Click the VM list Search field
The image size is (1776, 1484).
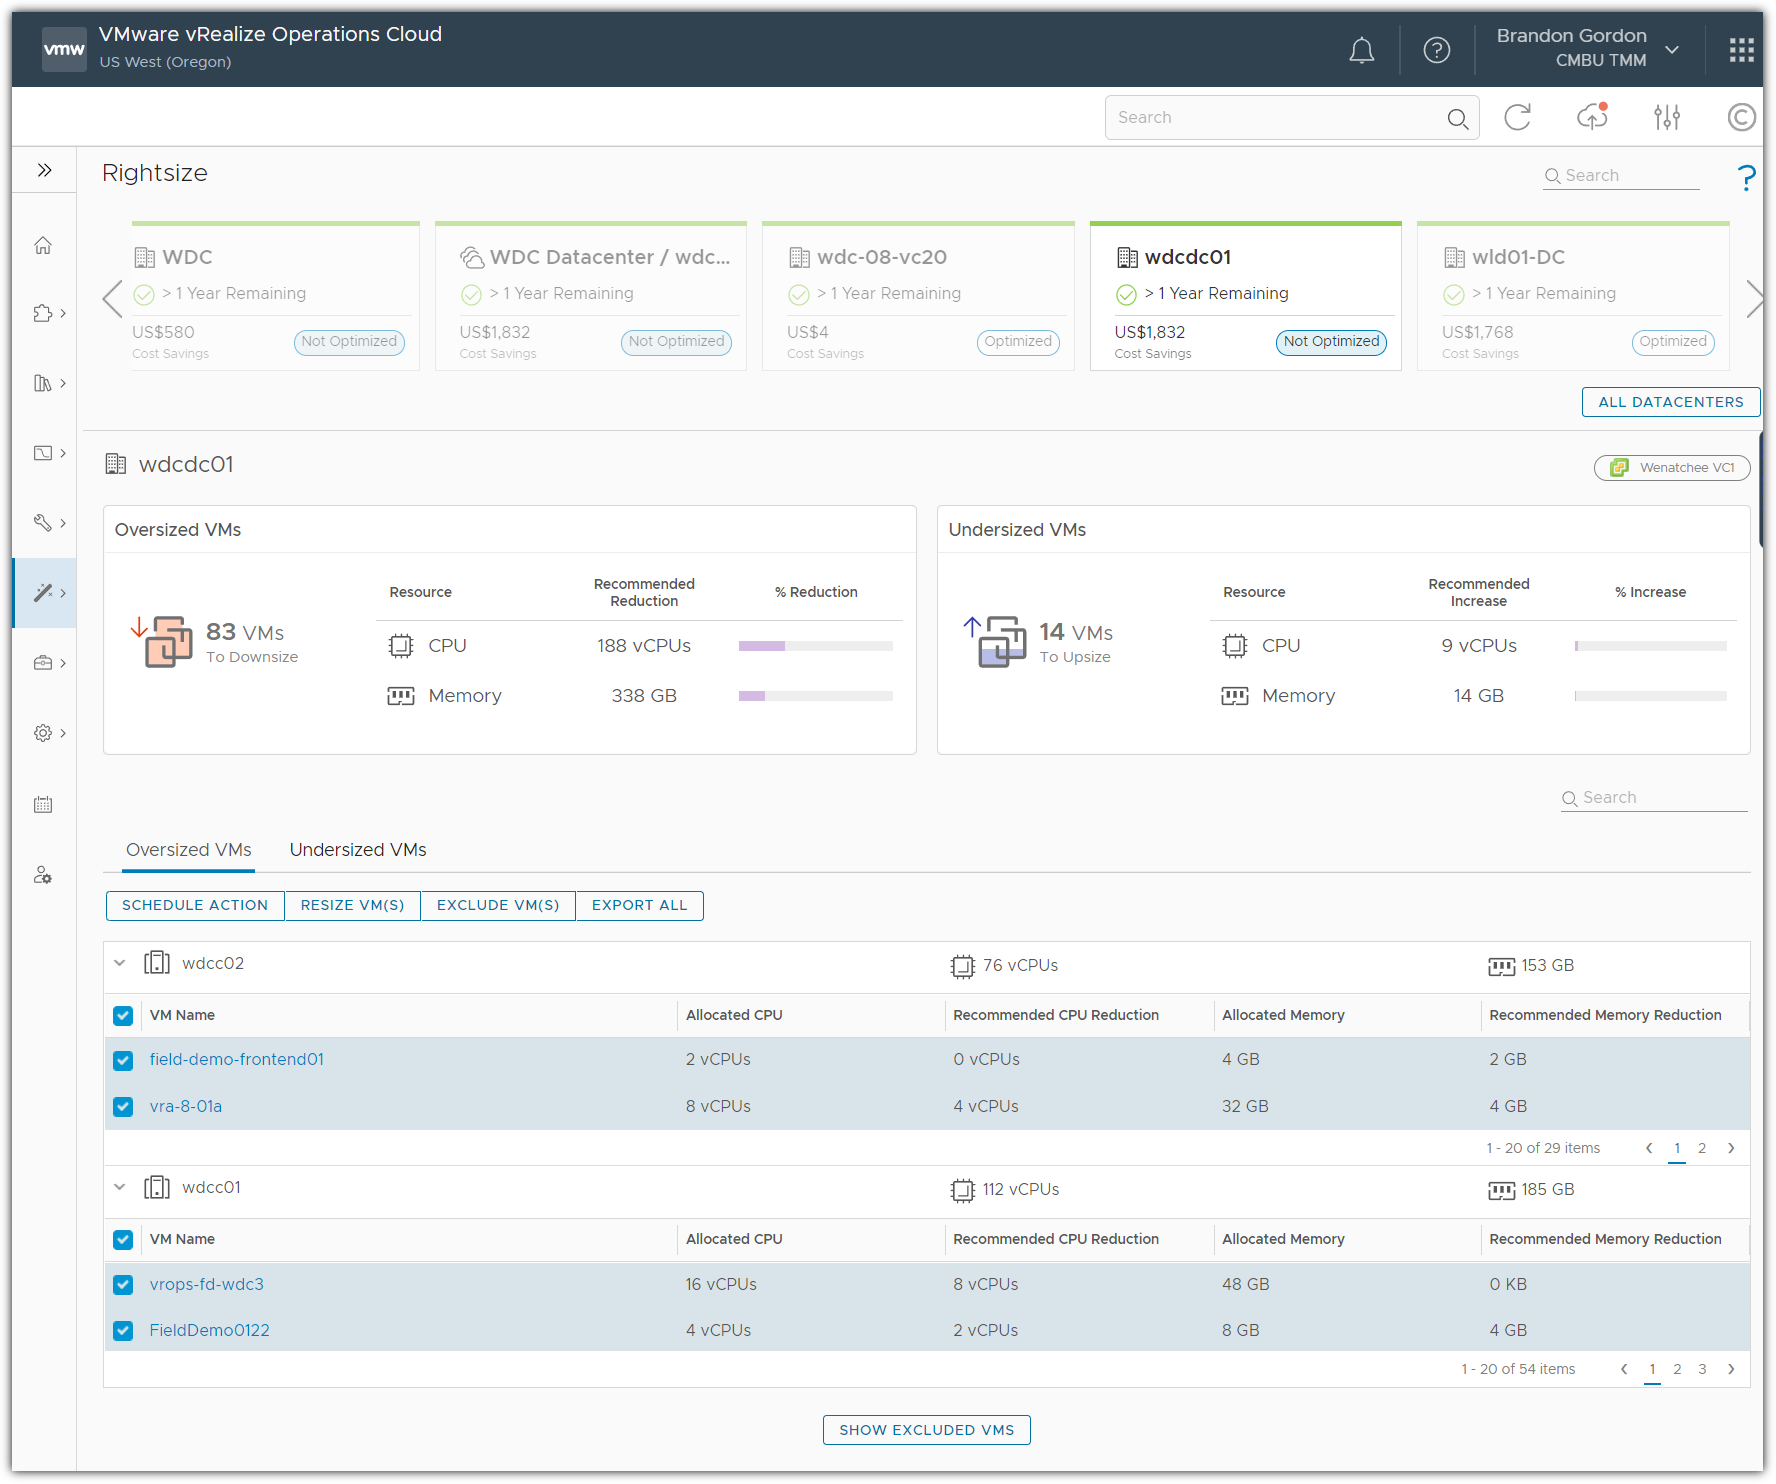[1654, 798]
